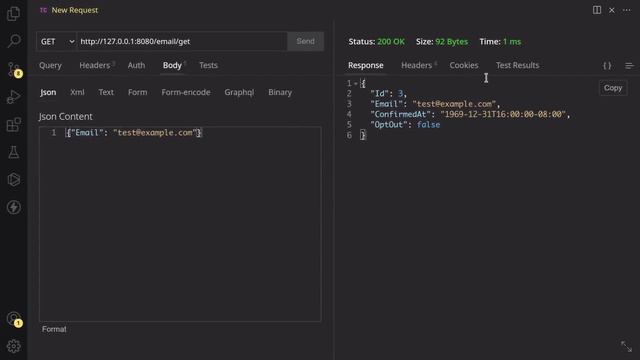Click the New Request tab title
The image size is (640, 360).
tap(75, 10)
